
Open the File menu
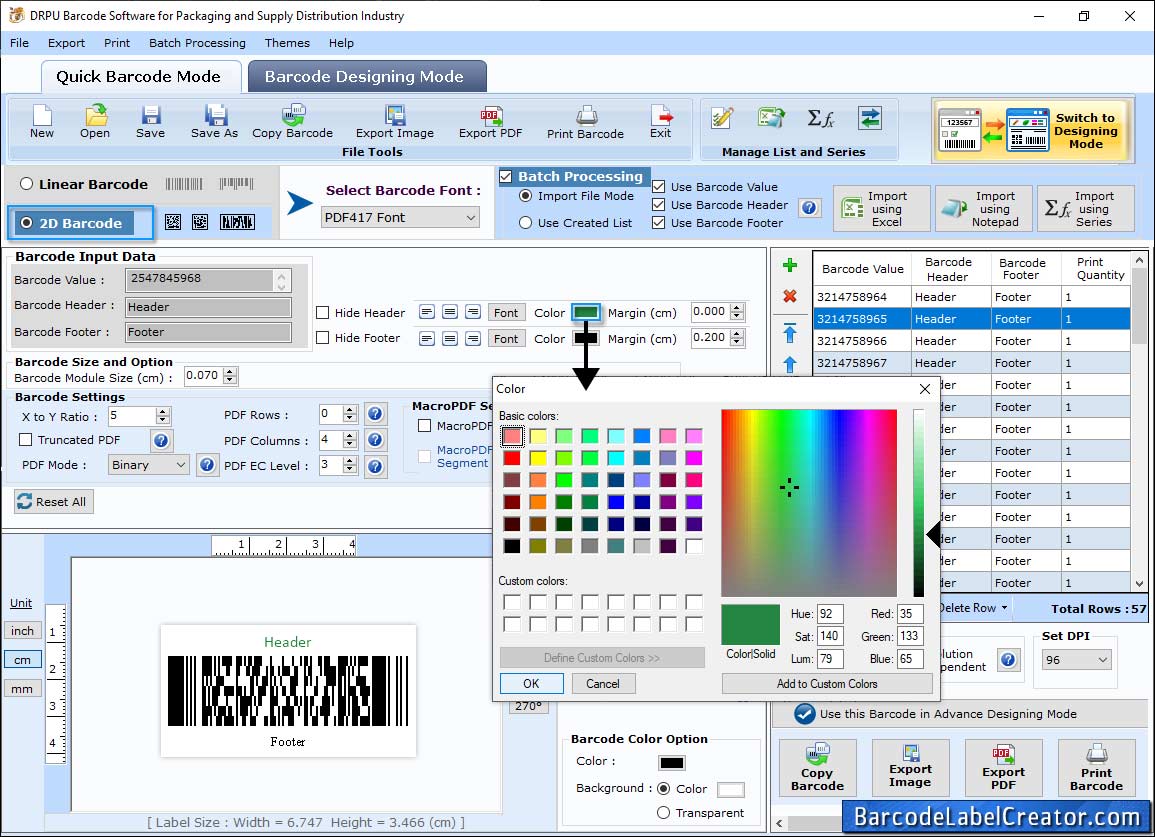pyautogui.click(x=20, y=43)
